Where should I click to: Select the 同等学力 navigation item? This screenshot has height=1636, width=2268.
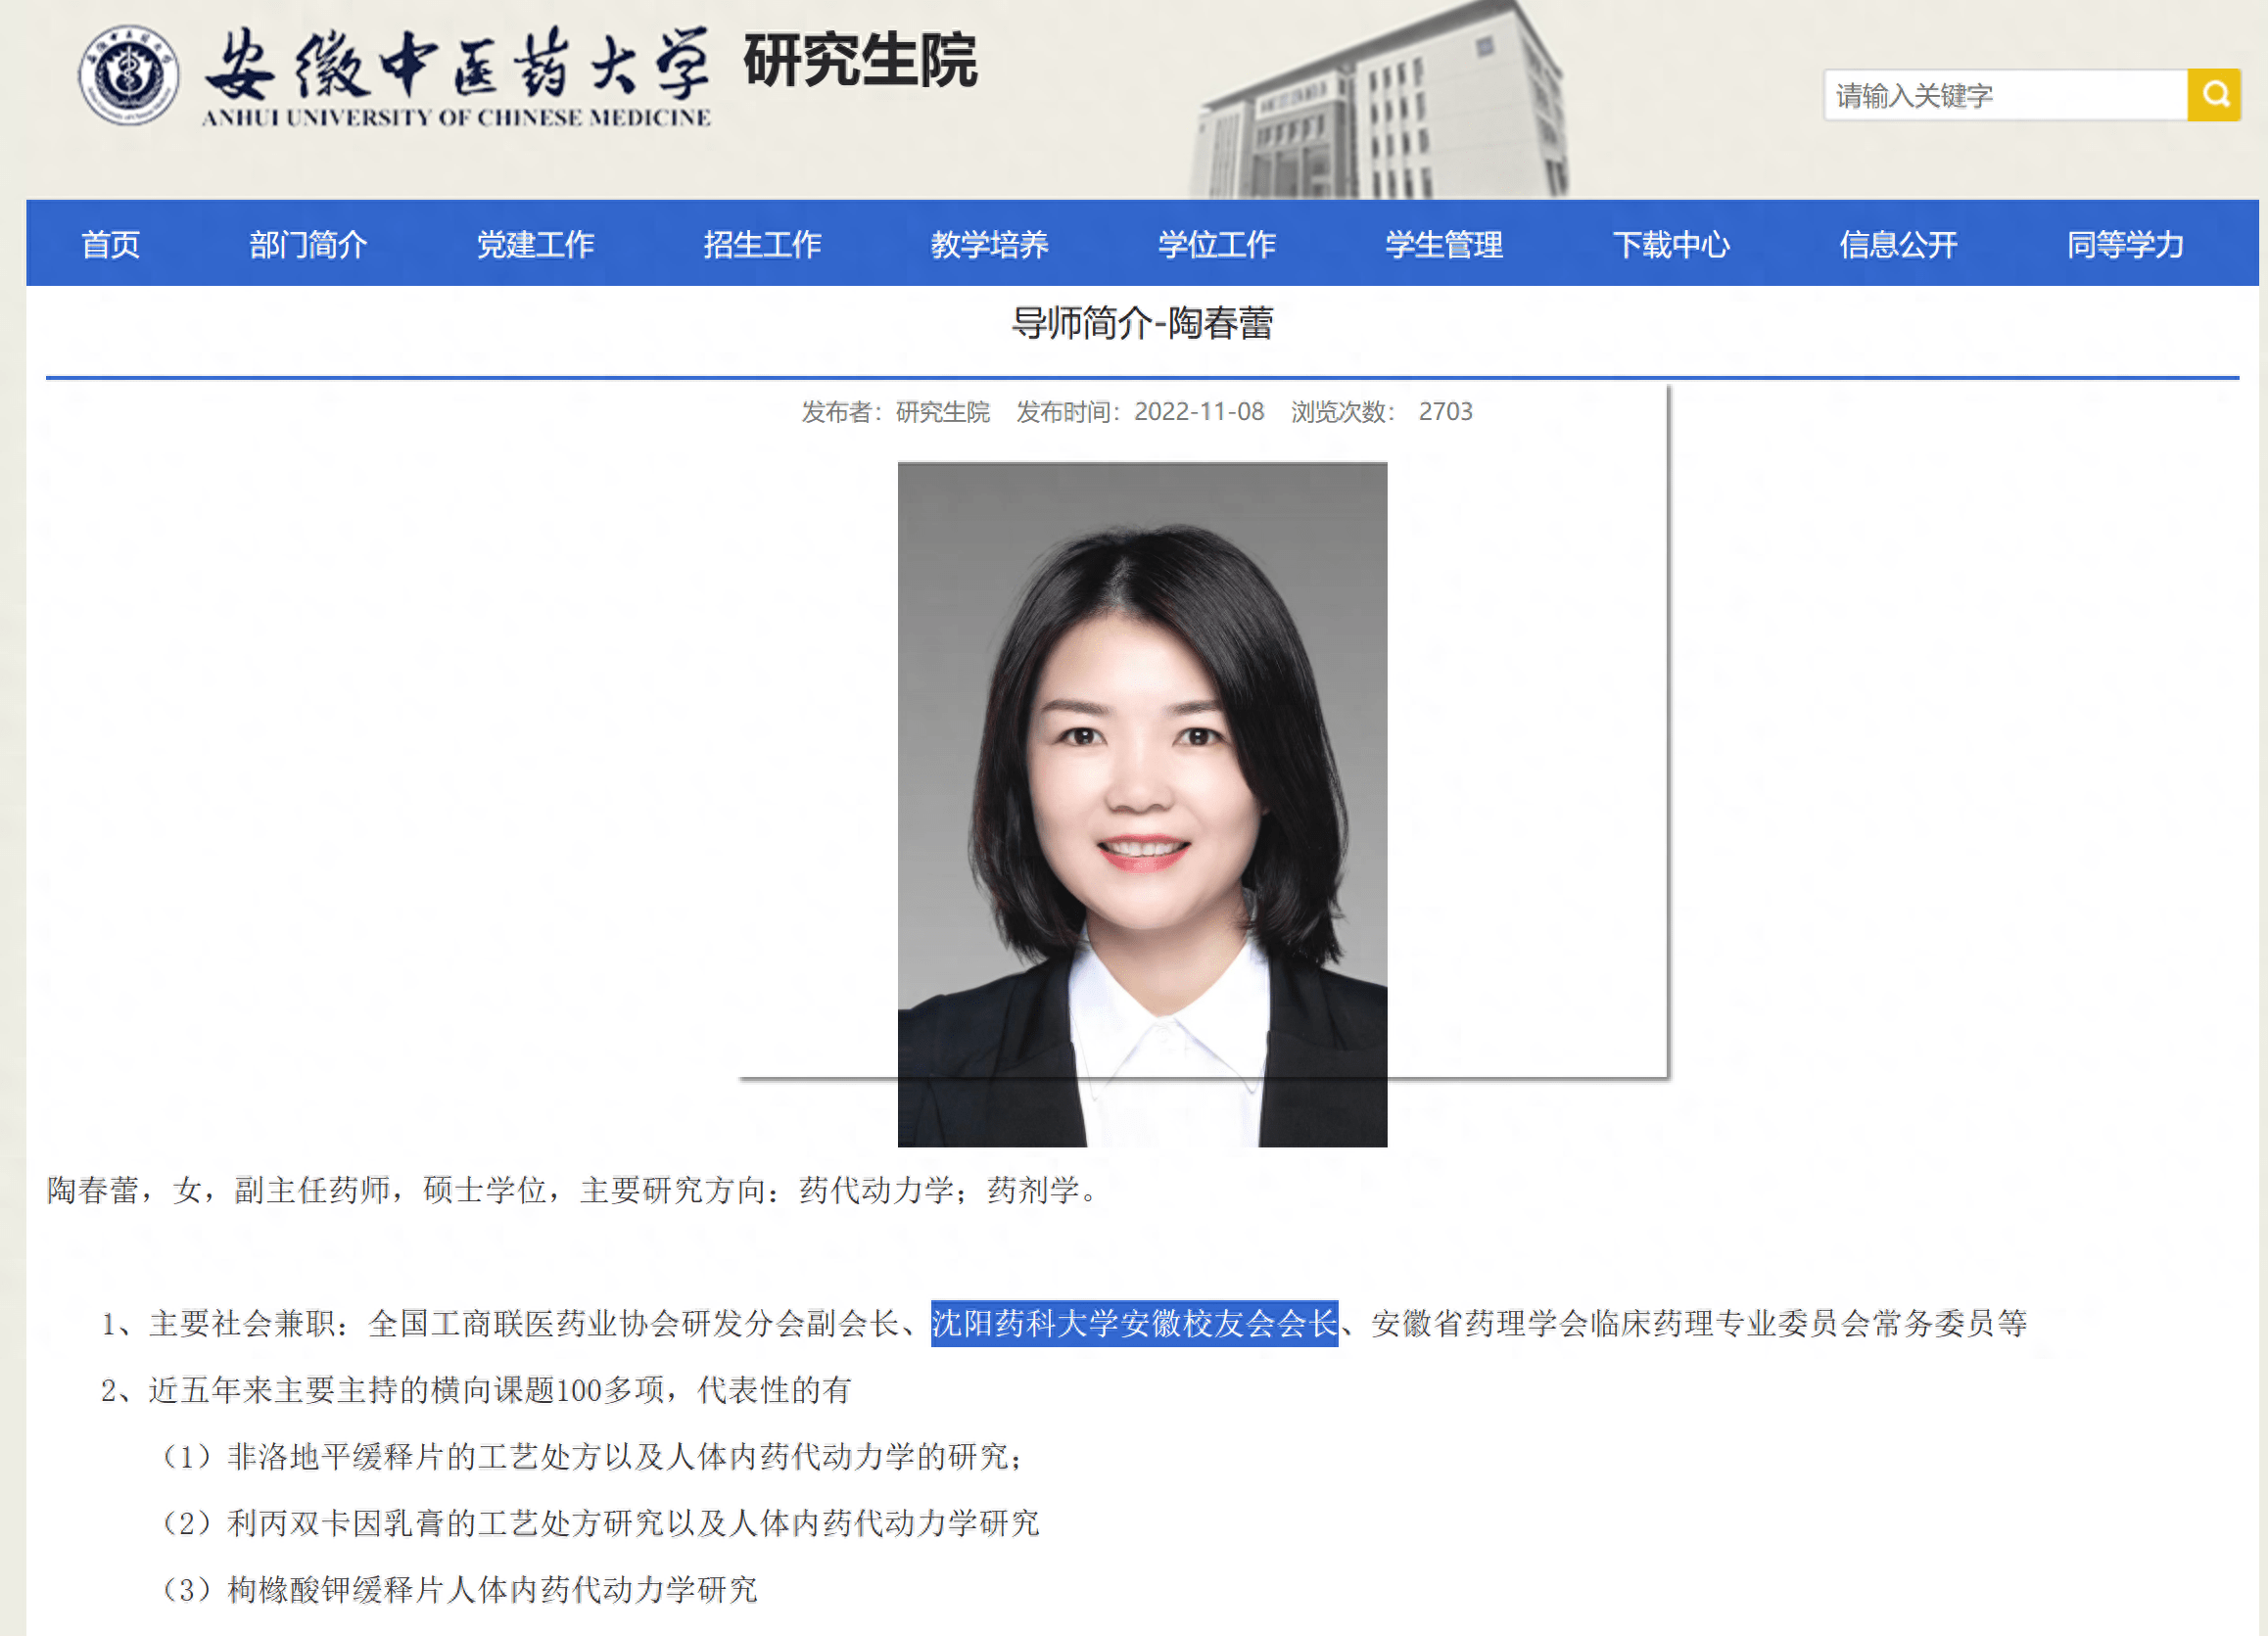[x=2125, y=244]
